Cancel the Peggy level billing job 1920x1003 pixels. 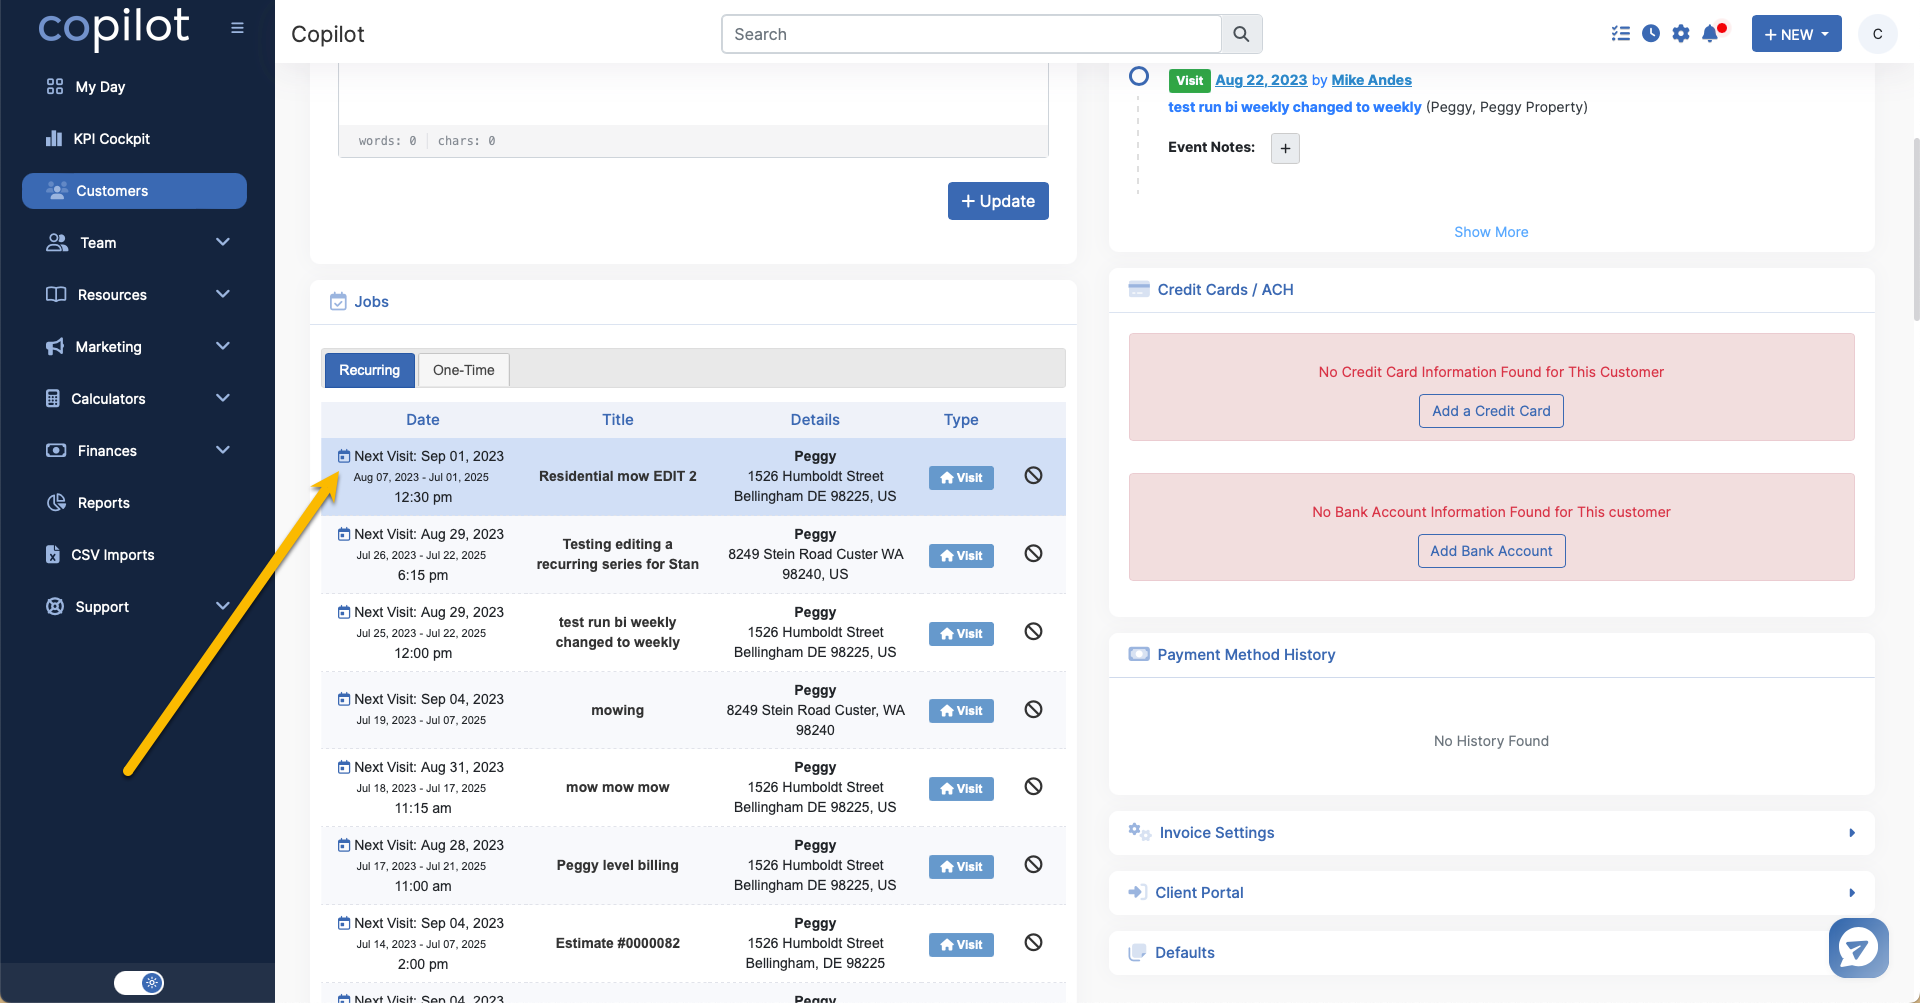1034,865
